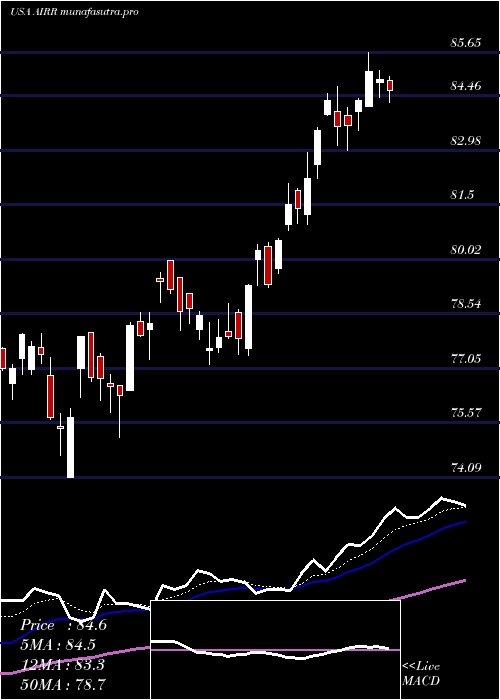Click the USA AIRR munafasutra.pro title text
The height and width of the screenshot is (700, 500).
(74, 12)
